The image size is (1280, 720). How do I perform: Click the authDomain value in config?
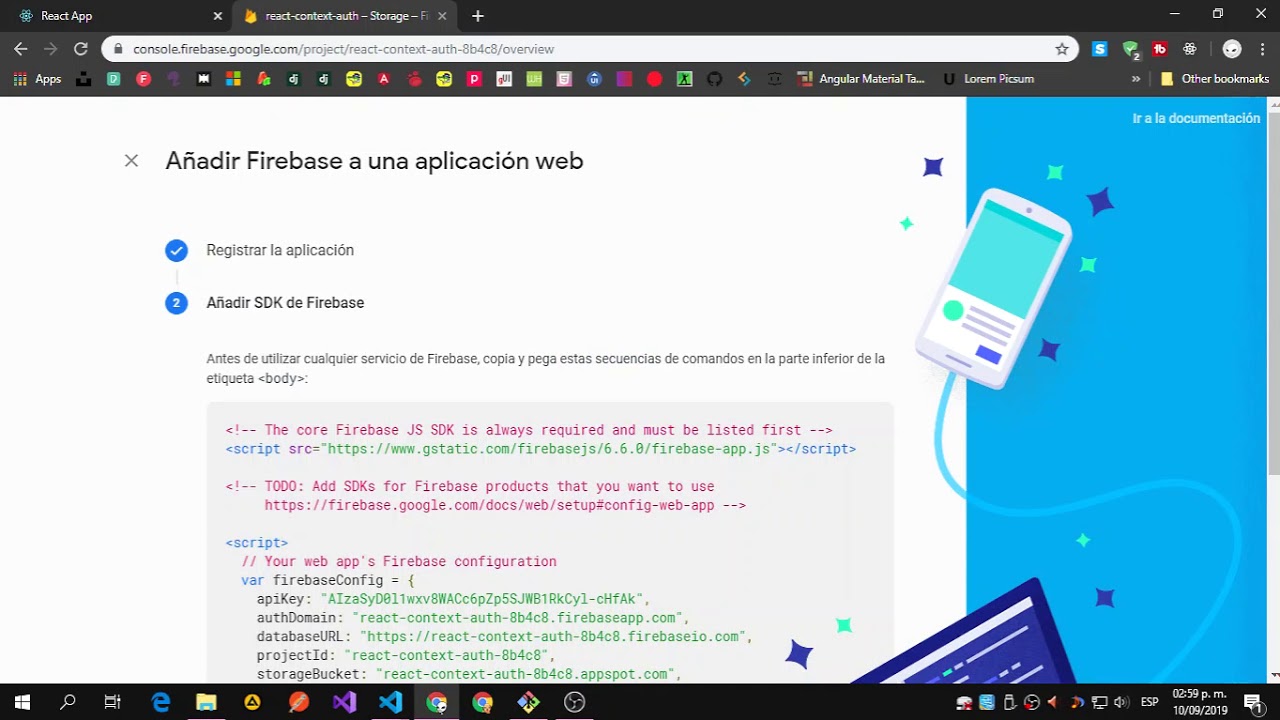(x=518, y=618)
